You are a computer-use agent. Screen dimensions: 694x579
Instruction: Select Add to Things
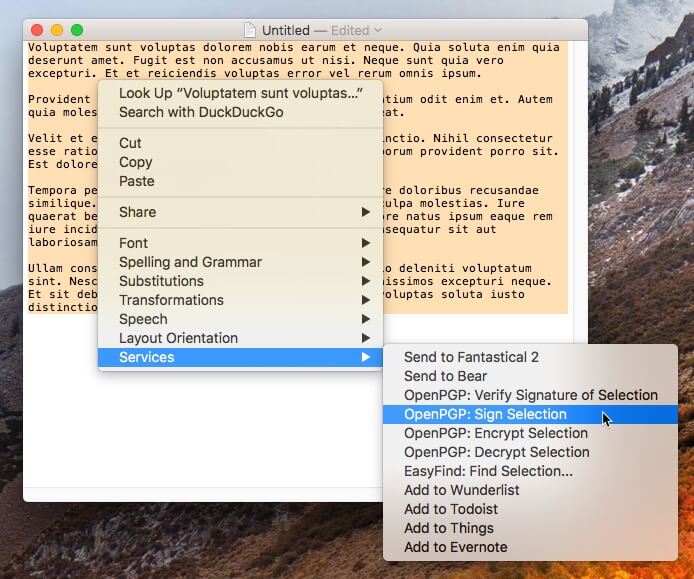pos(530,529)
